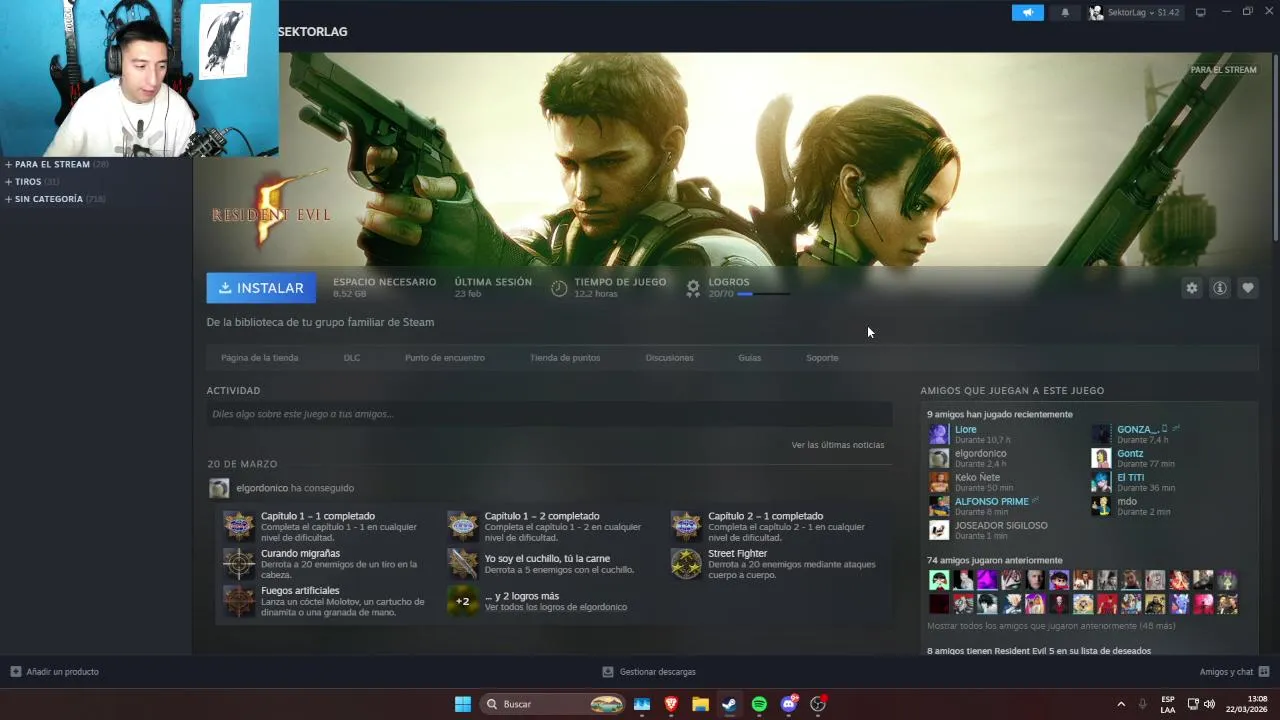Open the DLC tab
Screen dimensions: 1280x720
[x=352, y=358]
